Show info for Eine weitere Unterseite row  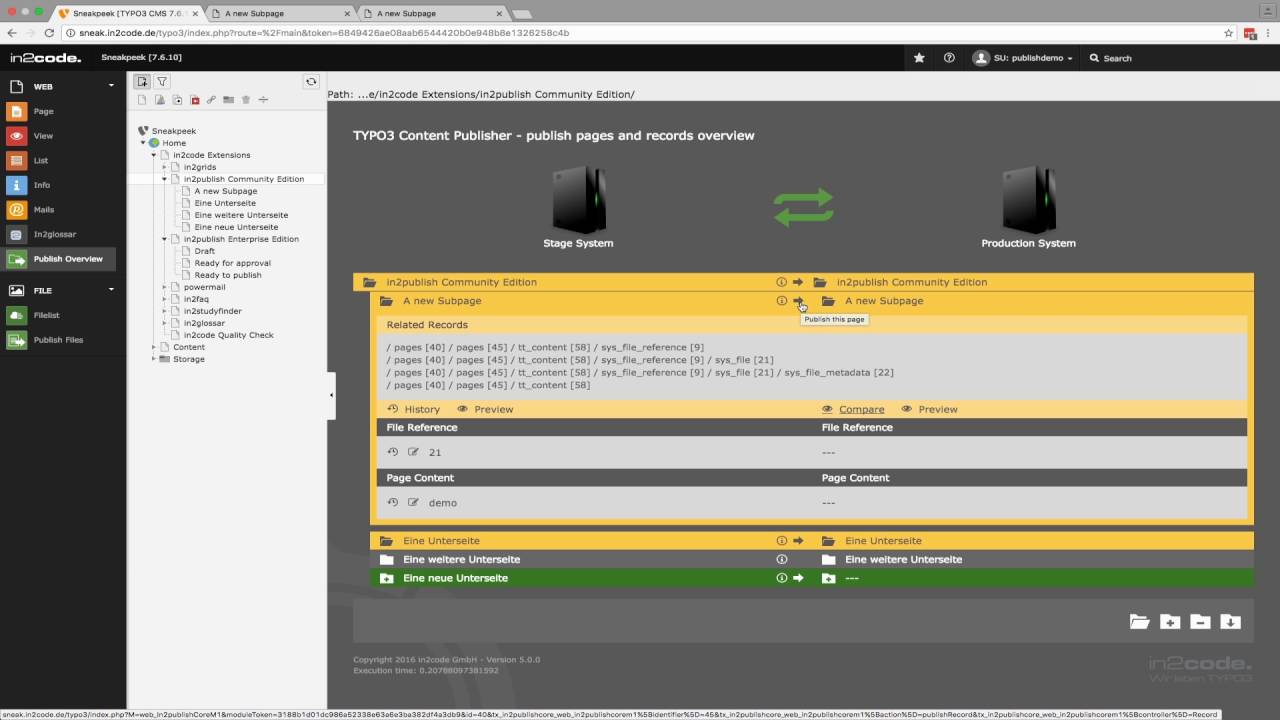pos(782,560)
